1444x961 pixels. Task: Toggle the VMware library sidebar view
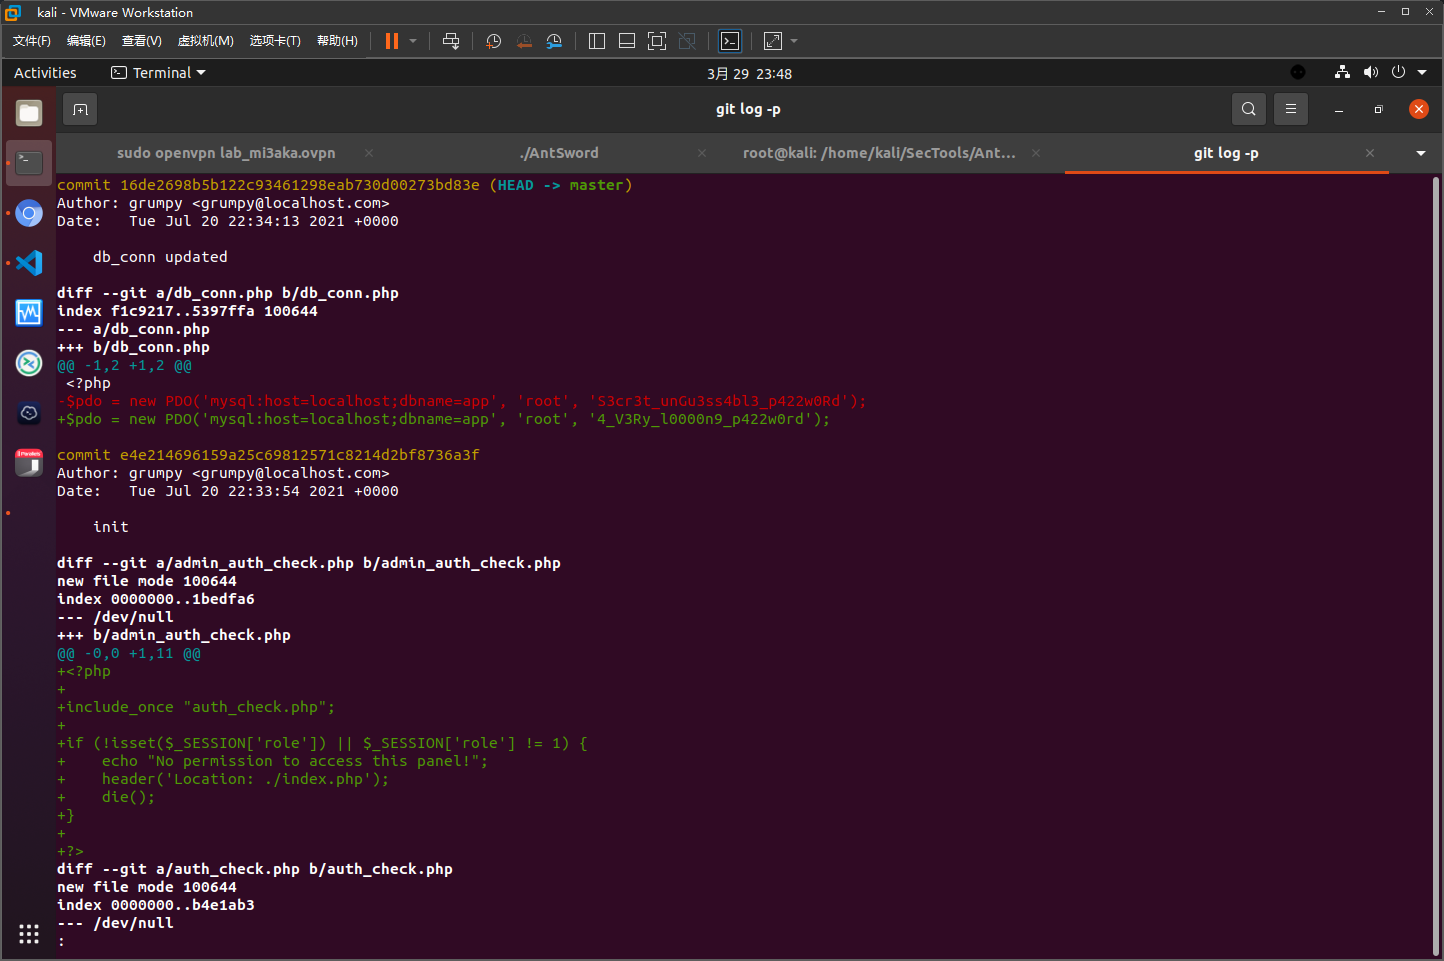pos(597,41)
